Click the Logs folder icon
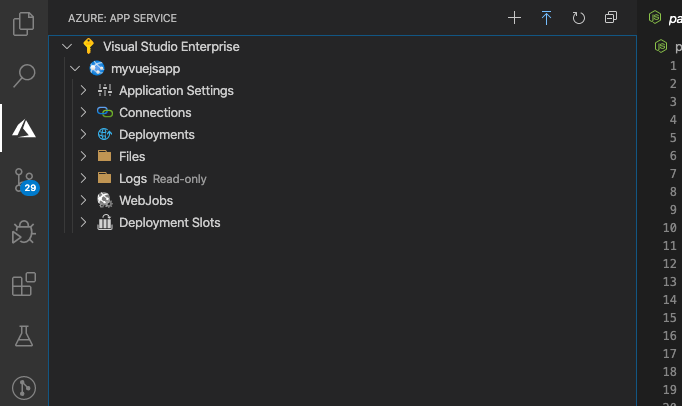Viewport: 682px width, 406px height. point(104,178)
